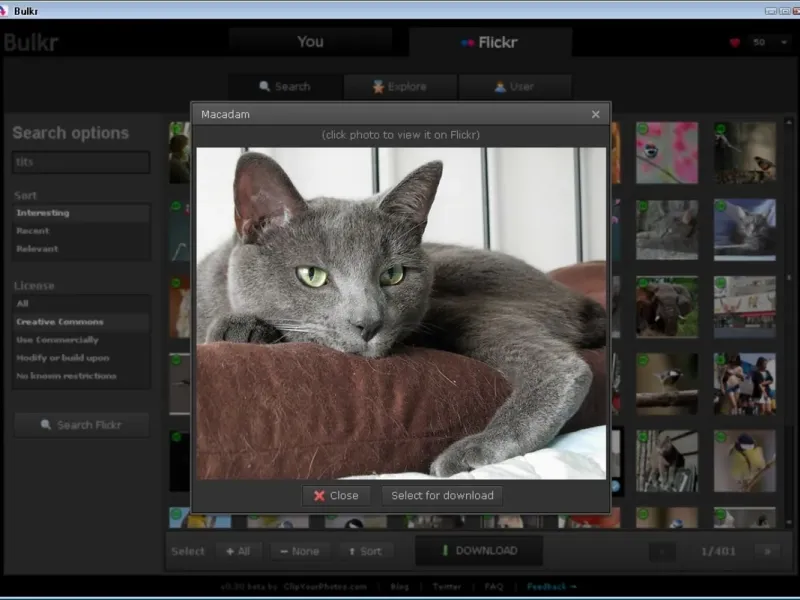Choose the Recent sort option
This screenshot has height=600, width=800.
[x=33, y=231]
